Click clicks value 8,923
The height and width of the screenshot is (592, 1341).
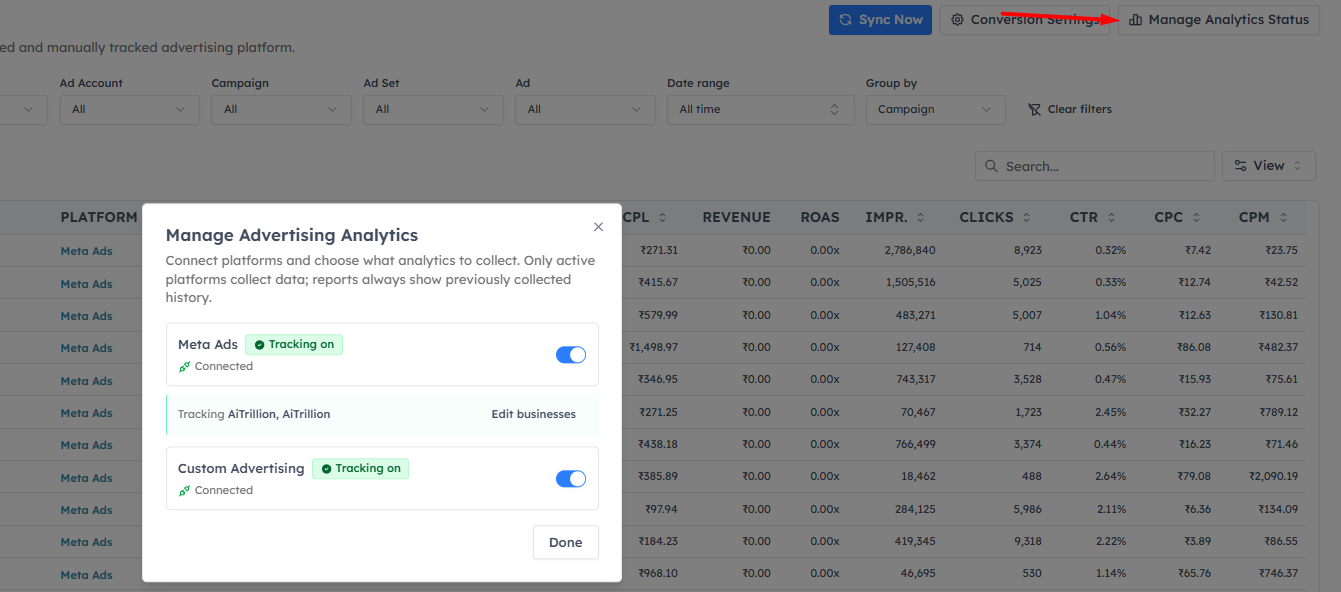click(1027, 250)
